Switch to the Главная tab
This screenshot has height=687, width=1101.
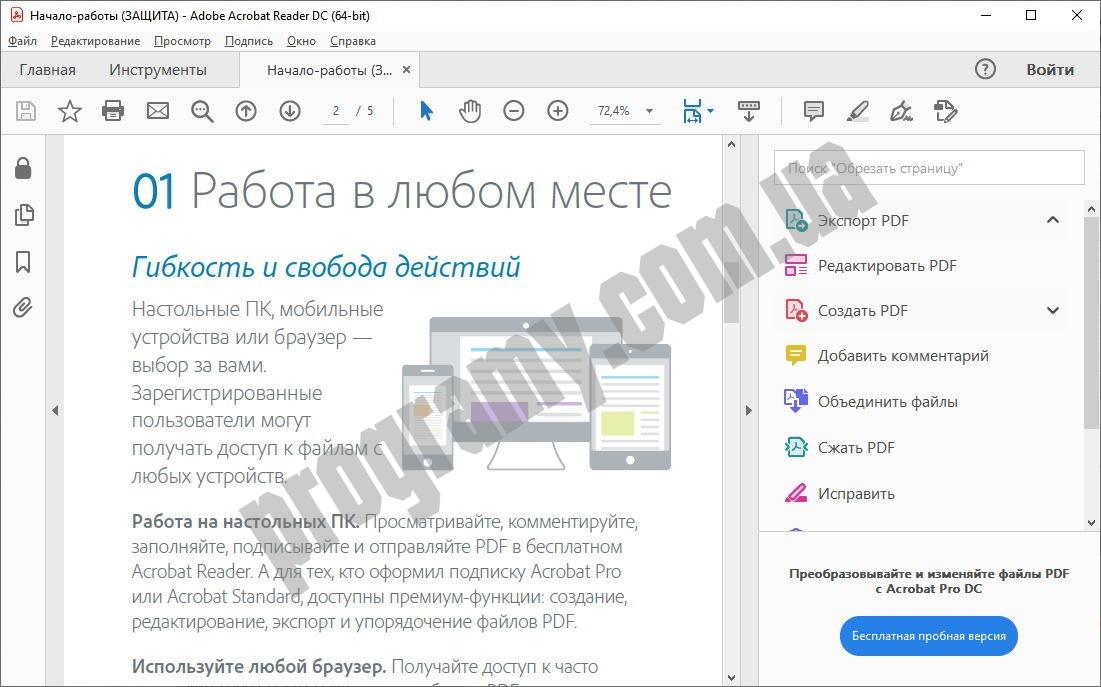pyautogui.click(x=48, y=70)
